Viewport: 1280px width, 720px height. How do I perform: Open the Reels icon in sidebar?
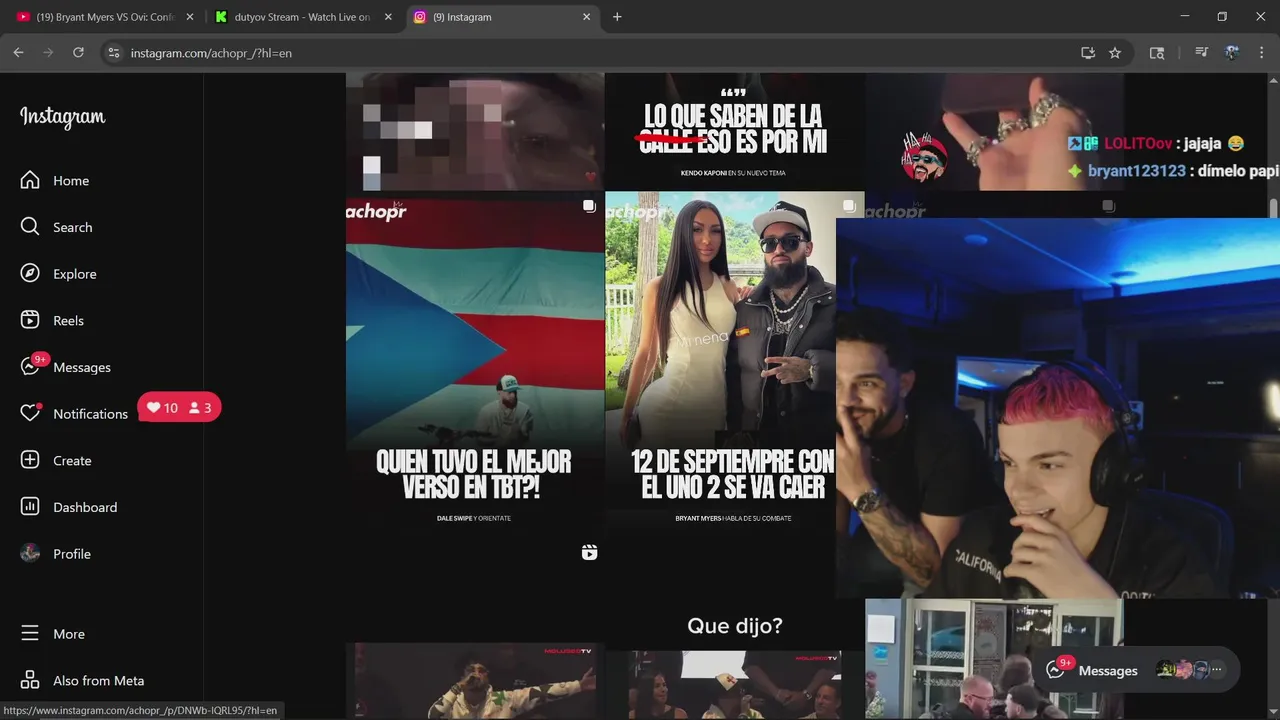30,320
